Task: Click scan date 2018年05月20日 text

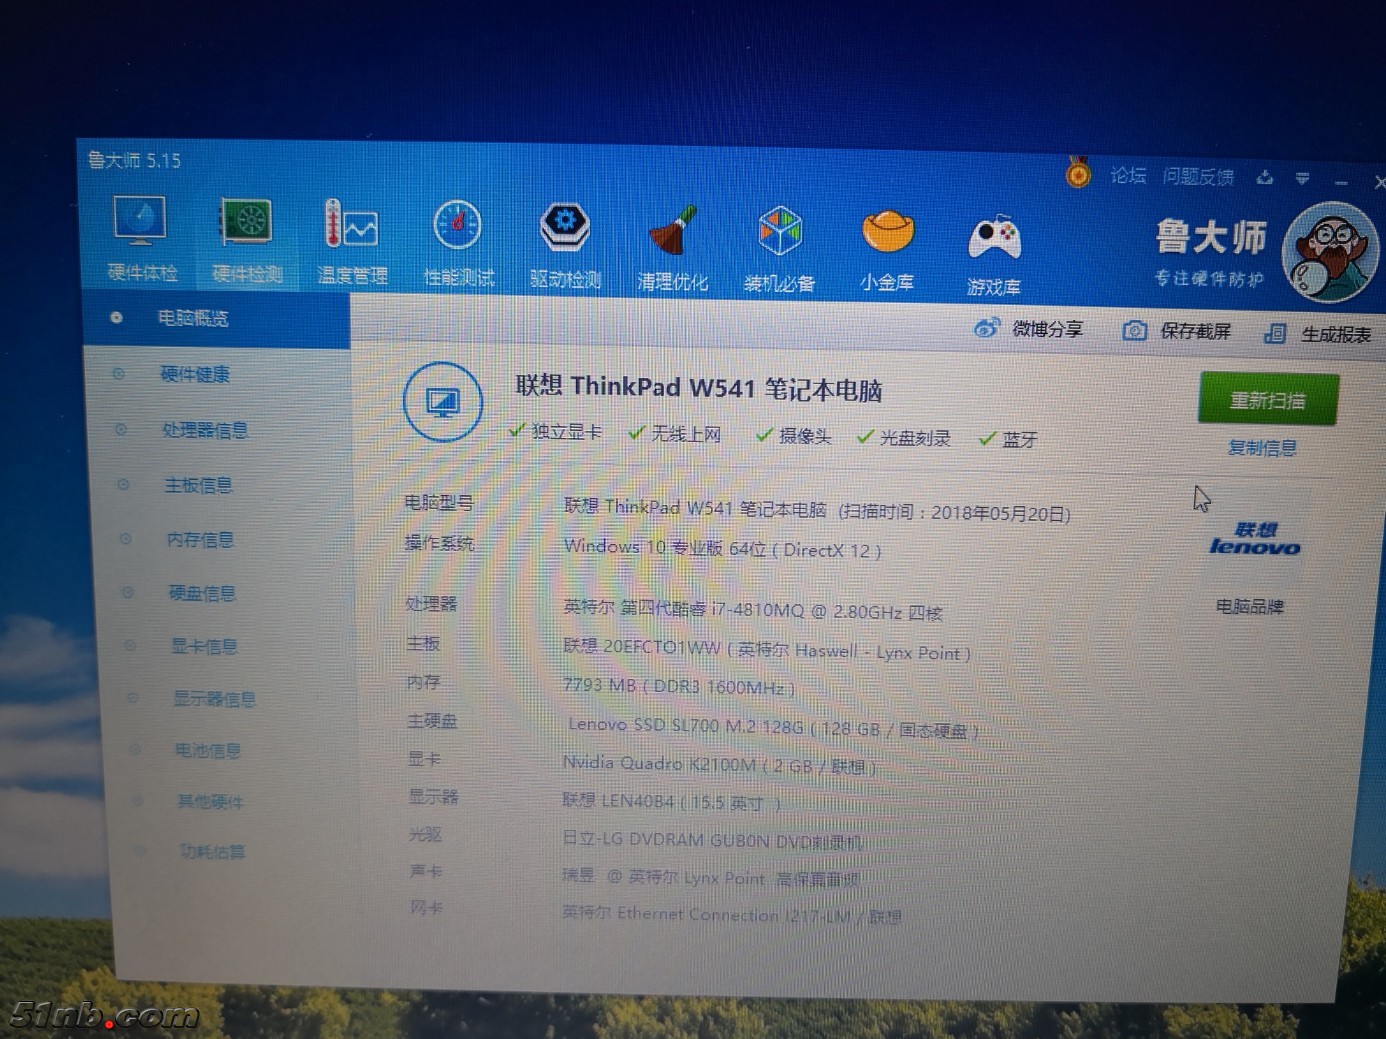Action: click(x=1000, y=513)
